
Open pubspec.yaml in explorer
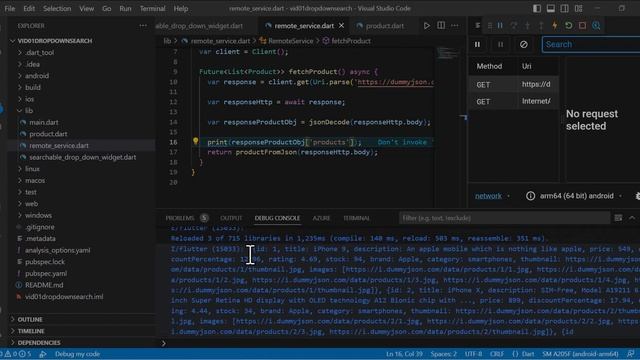coord(46,273)
